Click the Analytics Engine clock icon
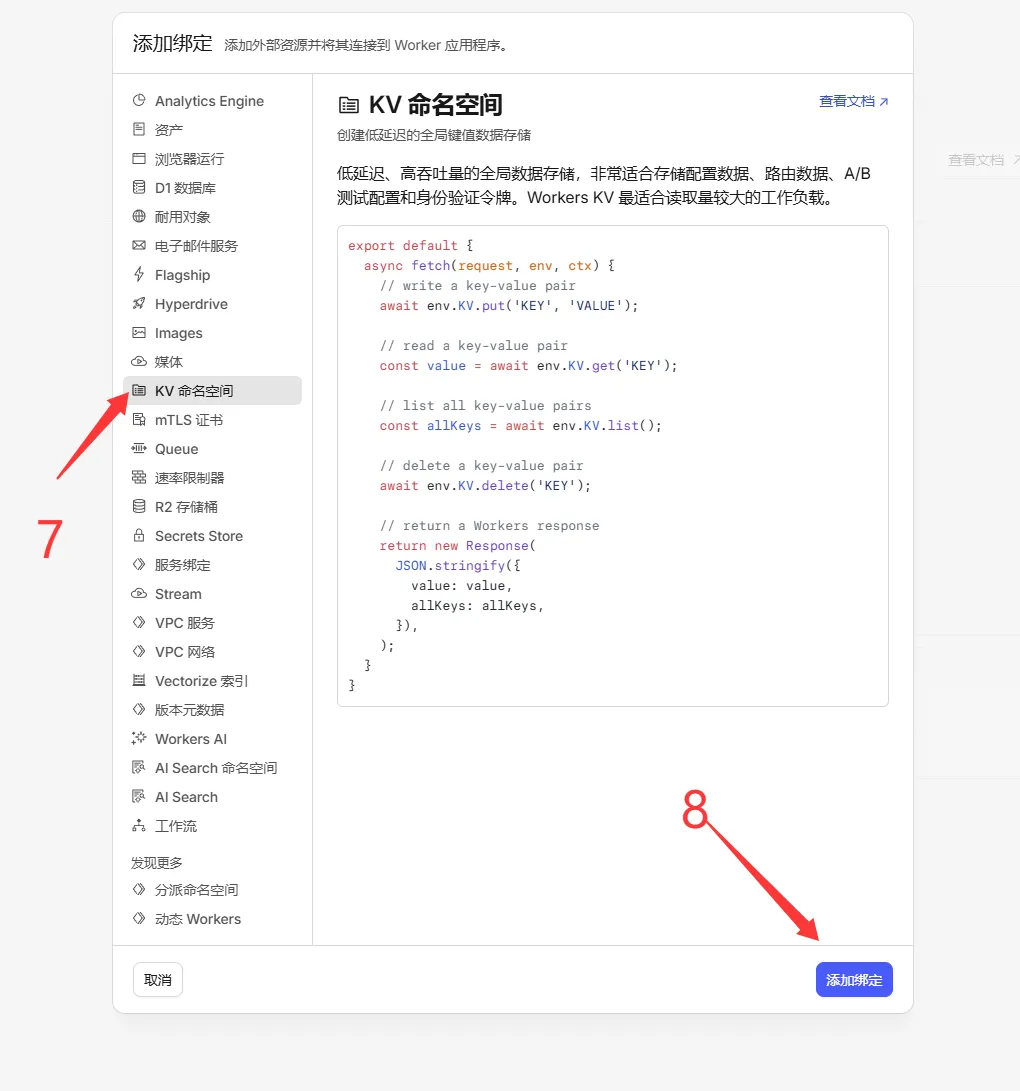The height and width of the screenshot is (1091, 1020). click(x=139, y=100)
